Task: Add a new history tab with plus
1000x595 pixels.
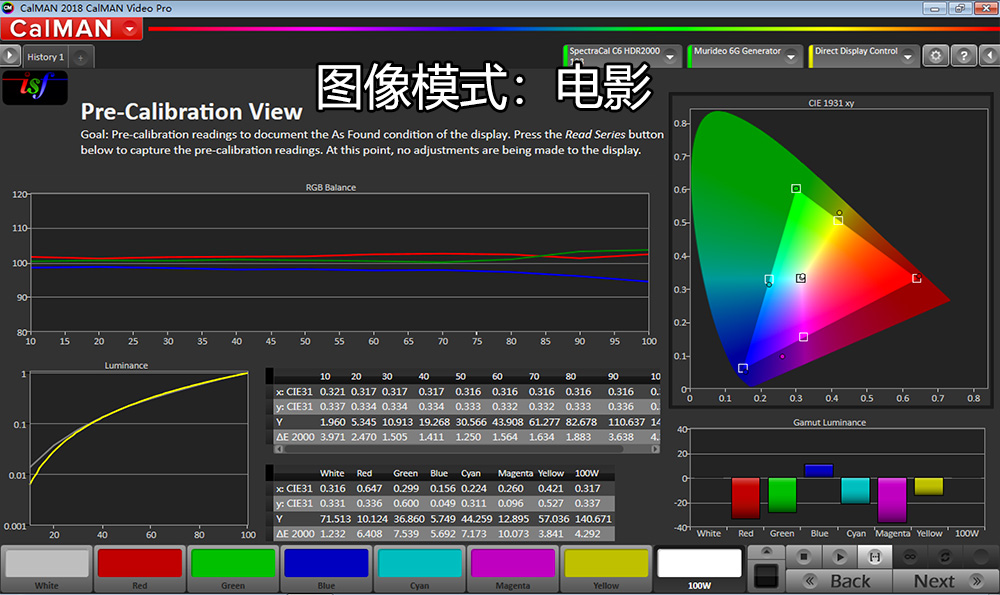Action: (x=81, y=57)
